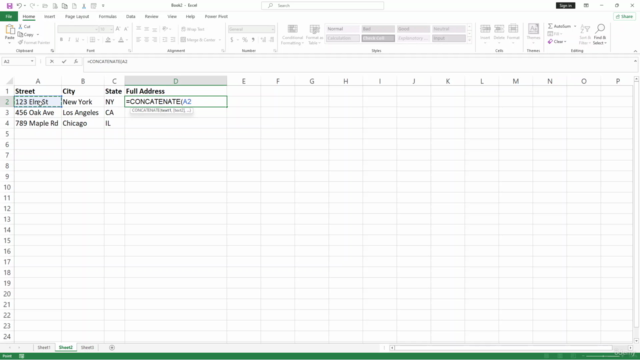Apply the Good cell style
This screenshot has height=360, width=640.
click(413, 29)
